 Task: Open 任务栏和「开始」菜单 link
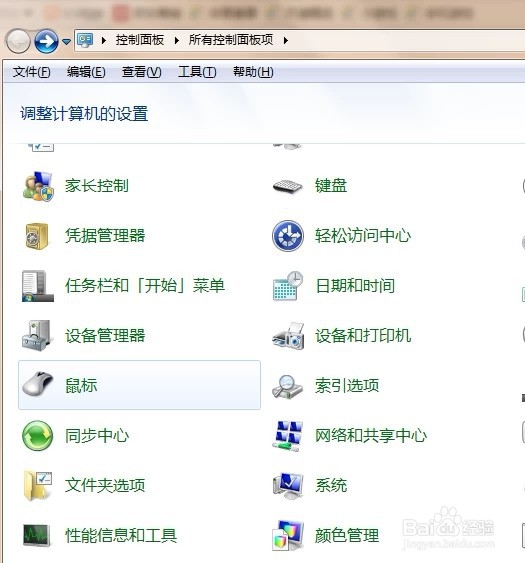coord(145,286)
